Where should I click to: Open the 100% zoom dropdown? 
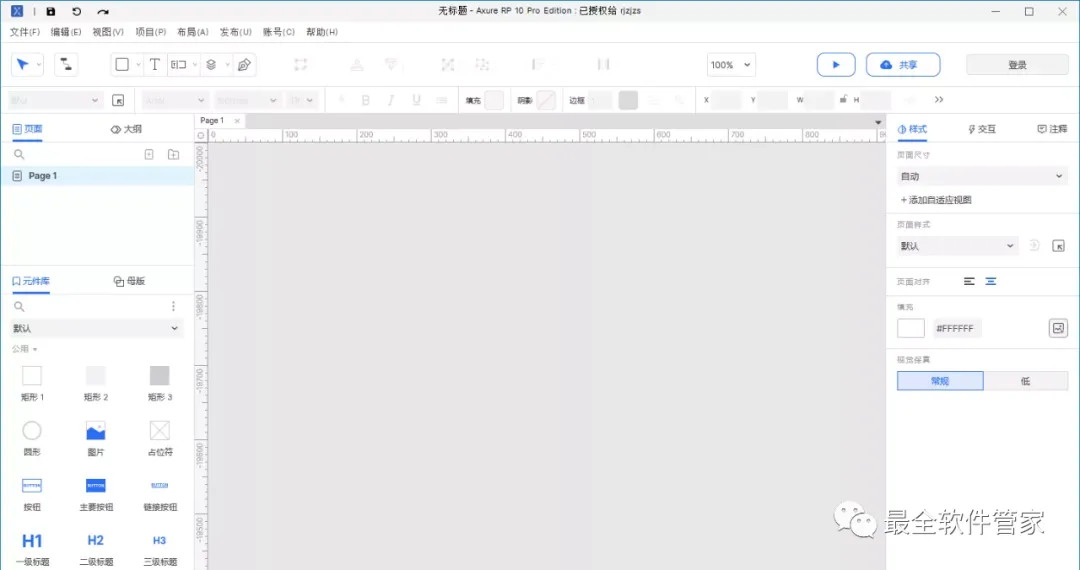[731, 65]
